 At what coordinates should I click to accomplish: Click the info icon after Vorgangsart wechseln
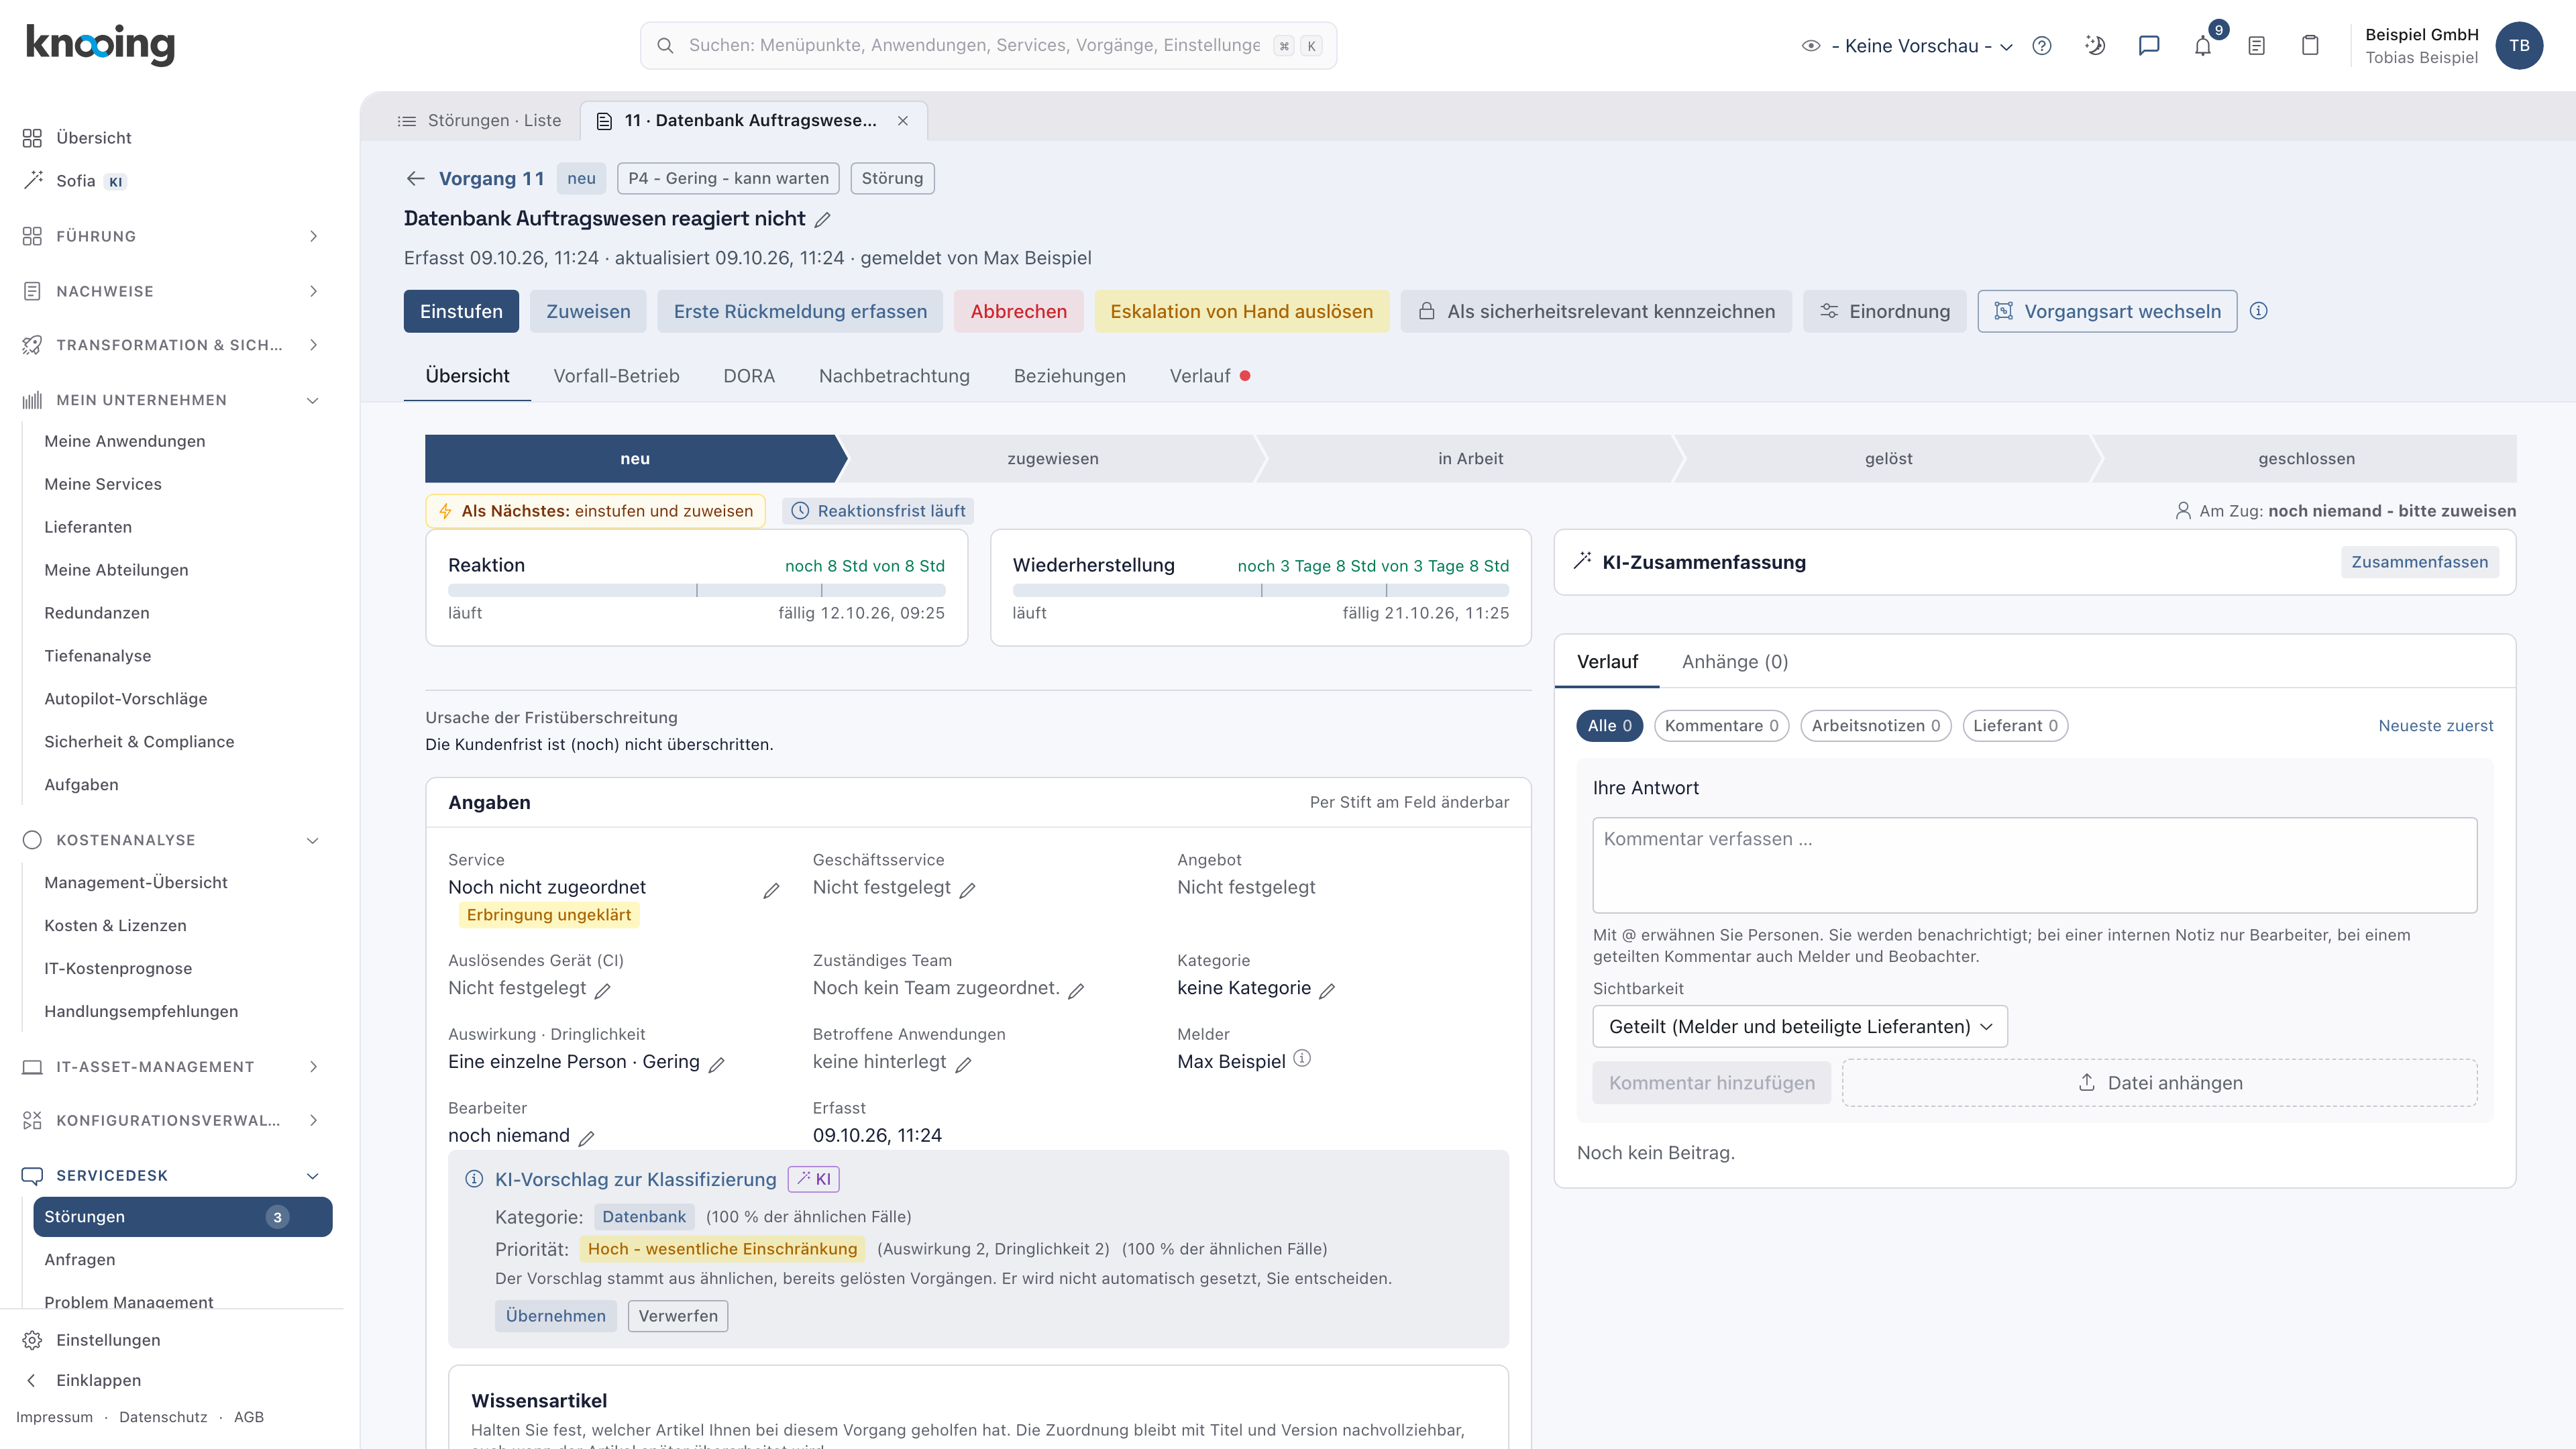pos(2259,311)
